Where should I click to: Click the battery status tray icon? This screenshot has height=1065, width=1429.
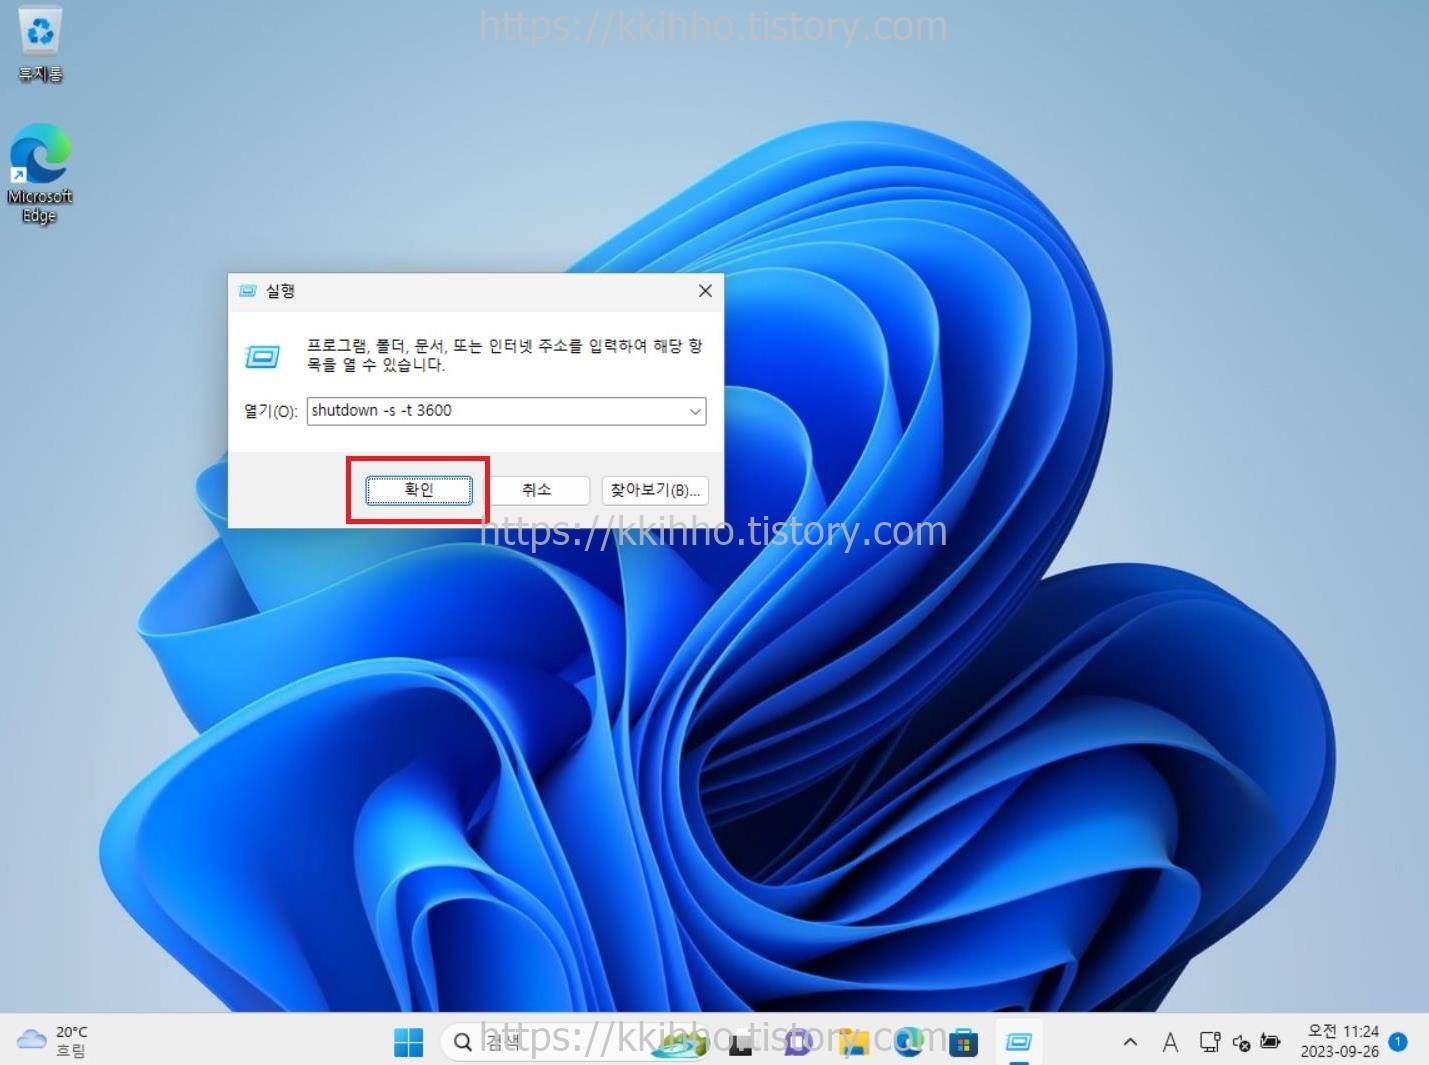[x=1270, y=1042]
